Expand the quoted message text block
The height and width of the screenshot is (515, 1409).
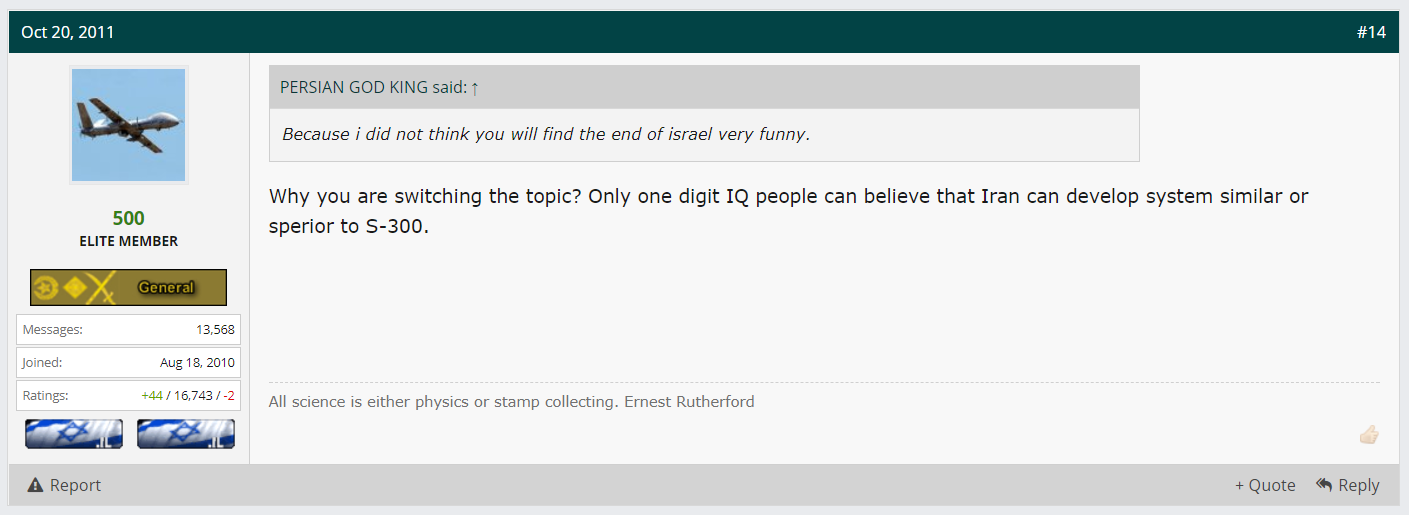pos(704,134)
